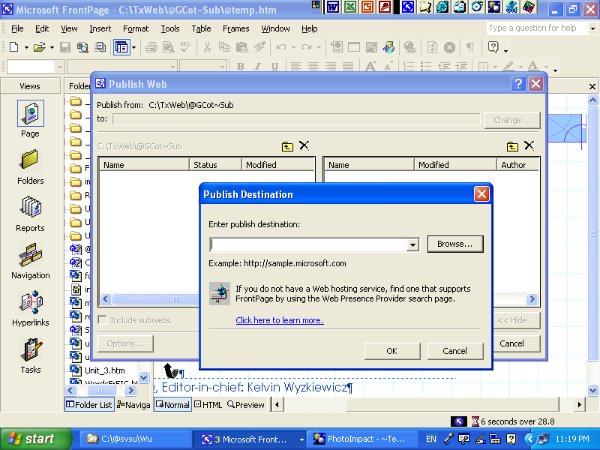Open the Reports view icon

[30, 211]
